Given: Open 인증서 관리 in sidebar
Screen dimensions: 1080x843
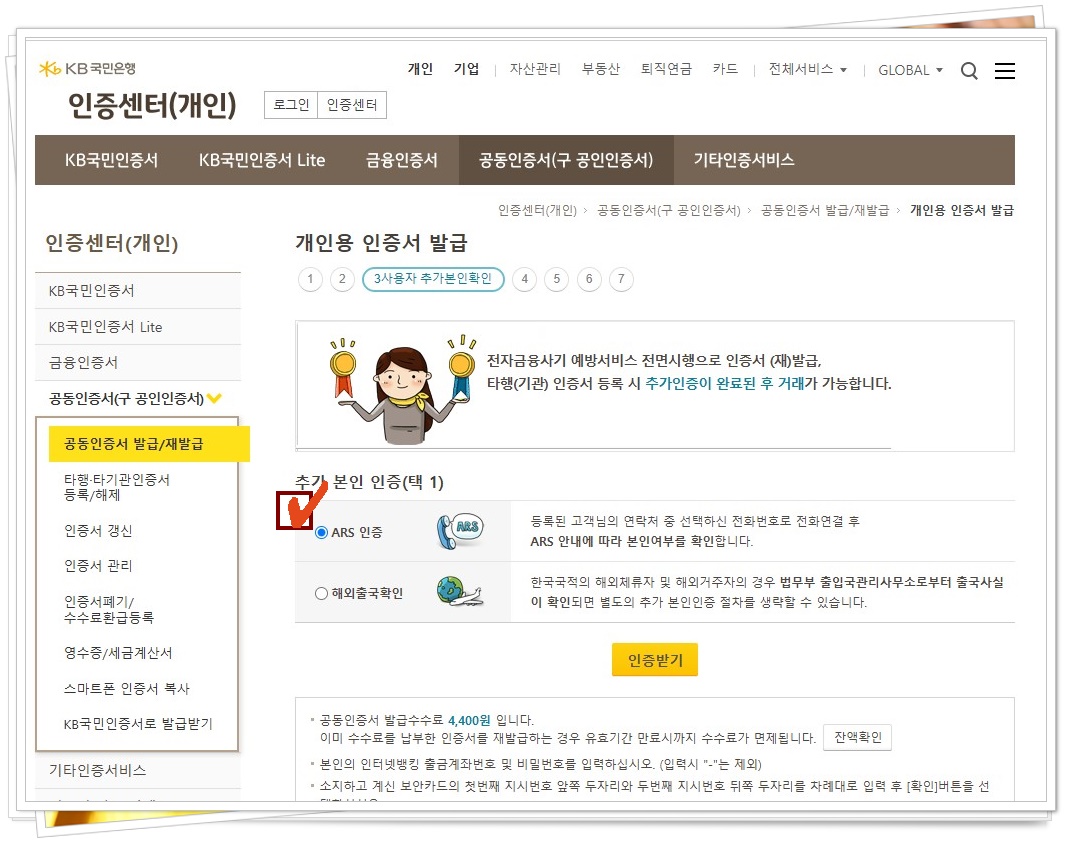Looking at the screenshot, I should click(x=98, y=565).
